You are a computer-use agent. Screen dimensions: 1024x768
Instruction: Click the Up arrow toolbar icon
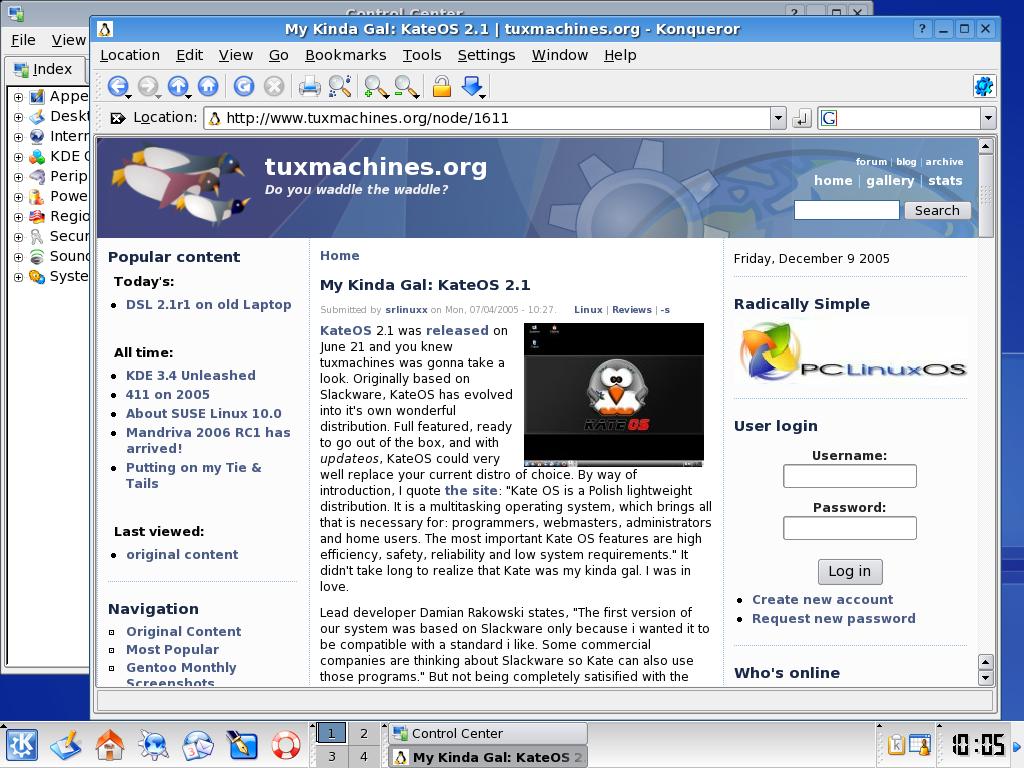tap(178, 86)
